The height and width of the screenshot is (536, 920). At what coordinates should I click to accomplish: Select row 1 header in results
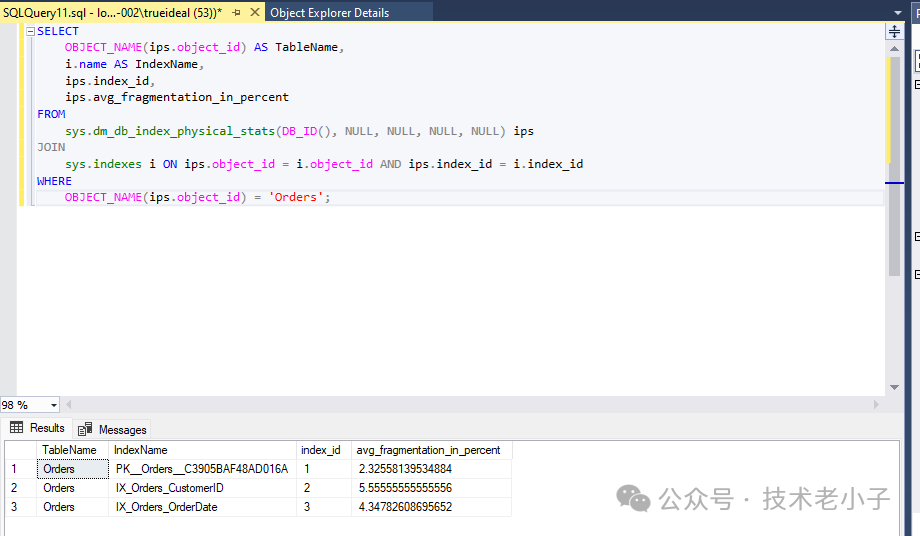pyautogui.click(x=21, y=469)
